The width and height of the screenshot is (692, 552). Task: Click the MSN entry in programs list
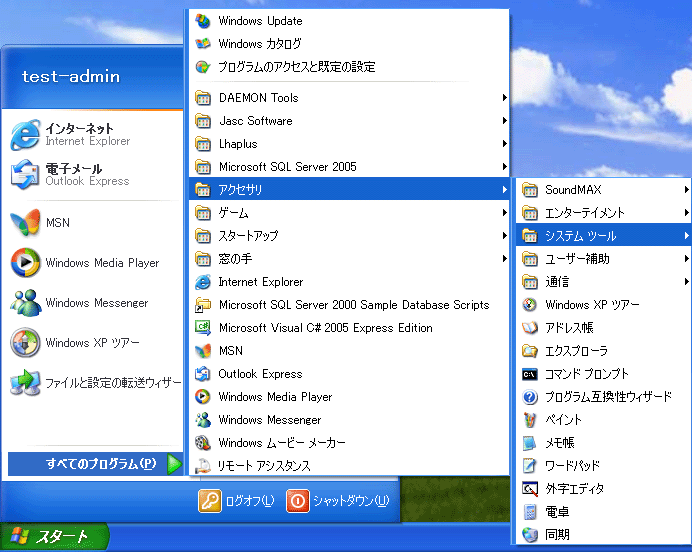point(349,351)
